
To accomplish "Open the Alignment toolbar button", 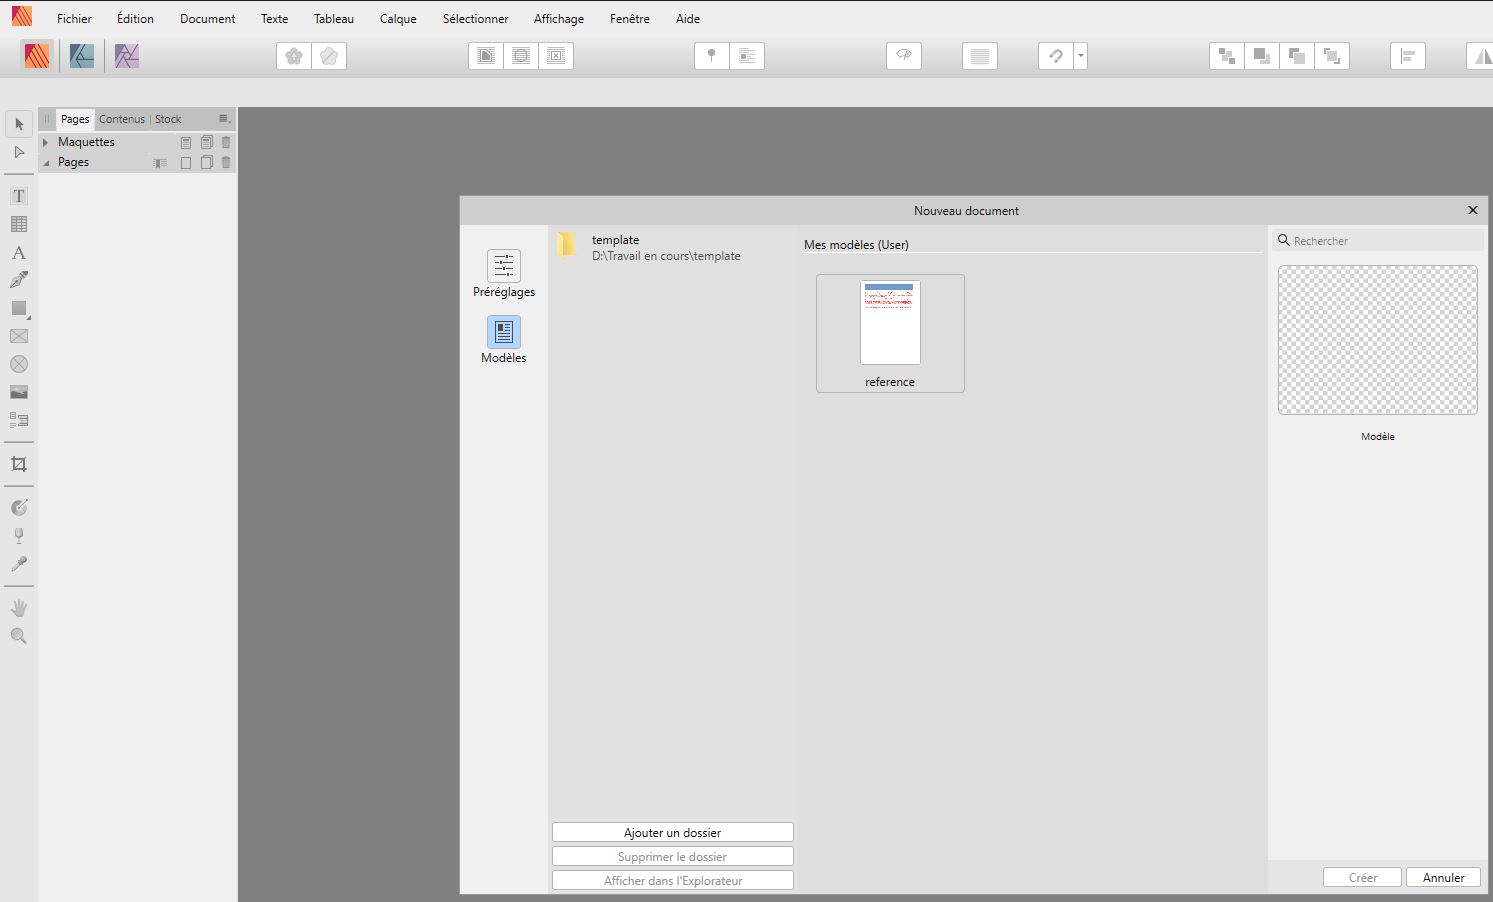I will 1408,56.
